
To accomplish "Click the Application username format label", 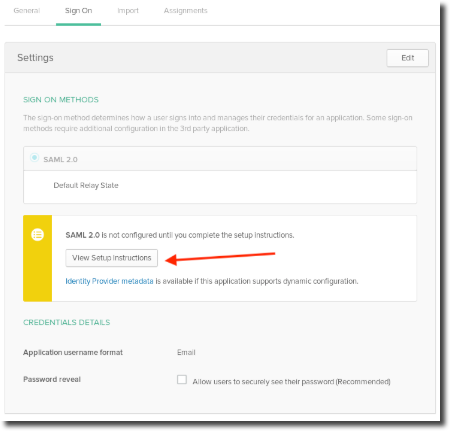I will pyautogui.click(x=73, y=352).
